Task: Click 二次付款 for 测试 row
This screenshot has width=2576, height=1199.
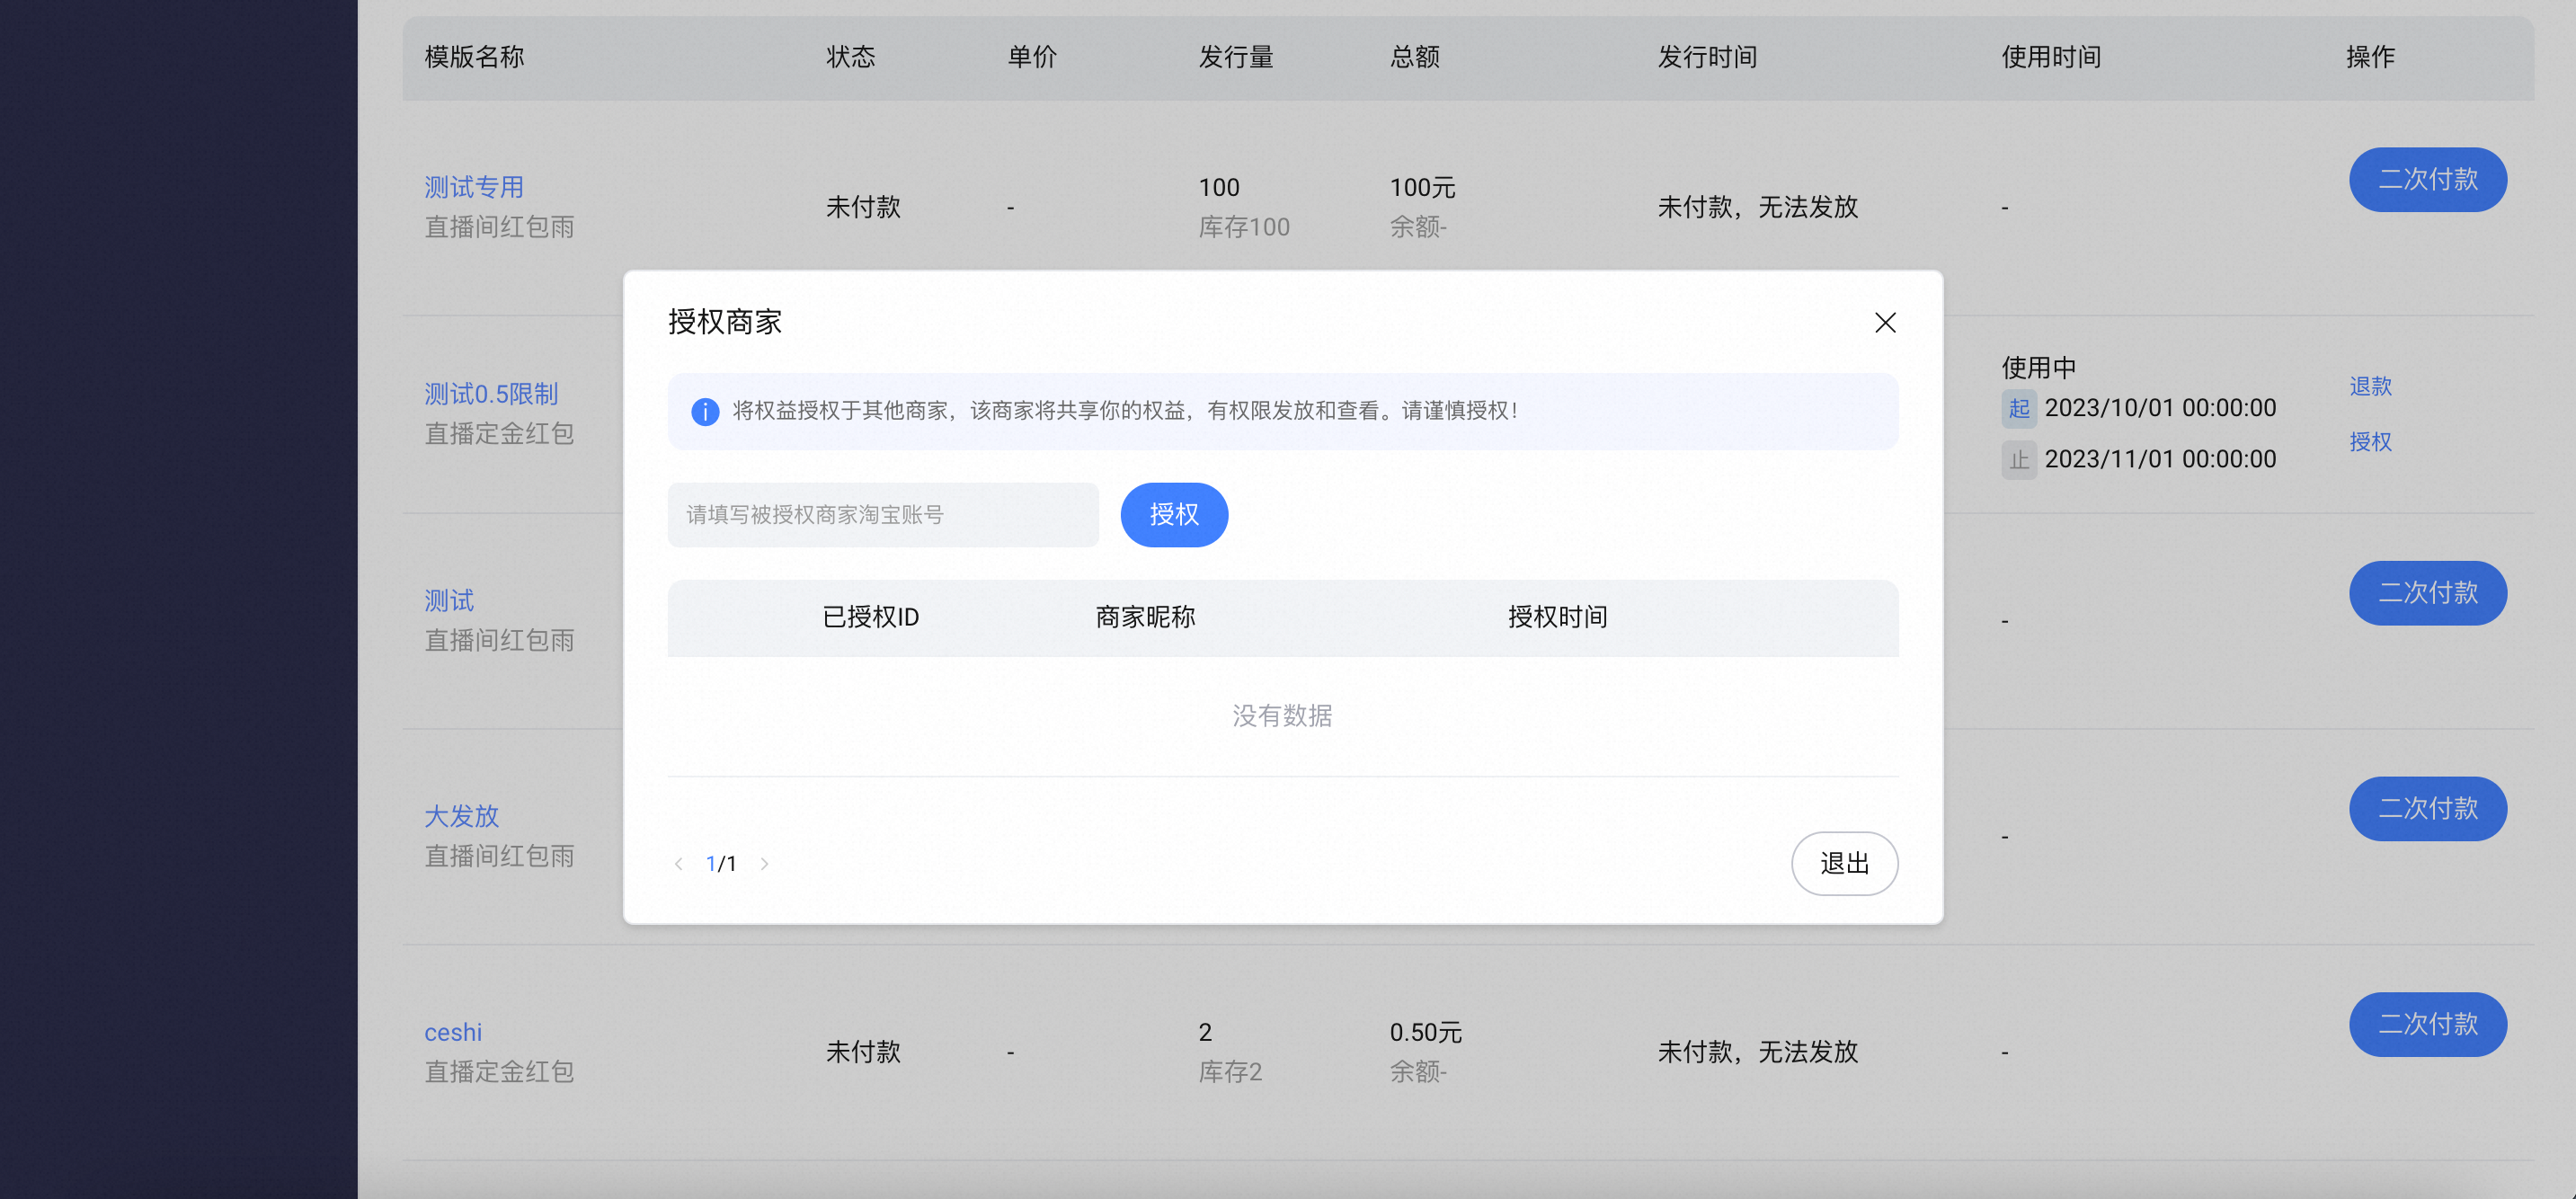Action: click(2428, 593)
